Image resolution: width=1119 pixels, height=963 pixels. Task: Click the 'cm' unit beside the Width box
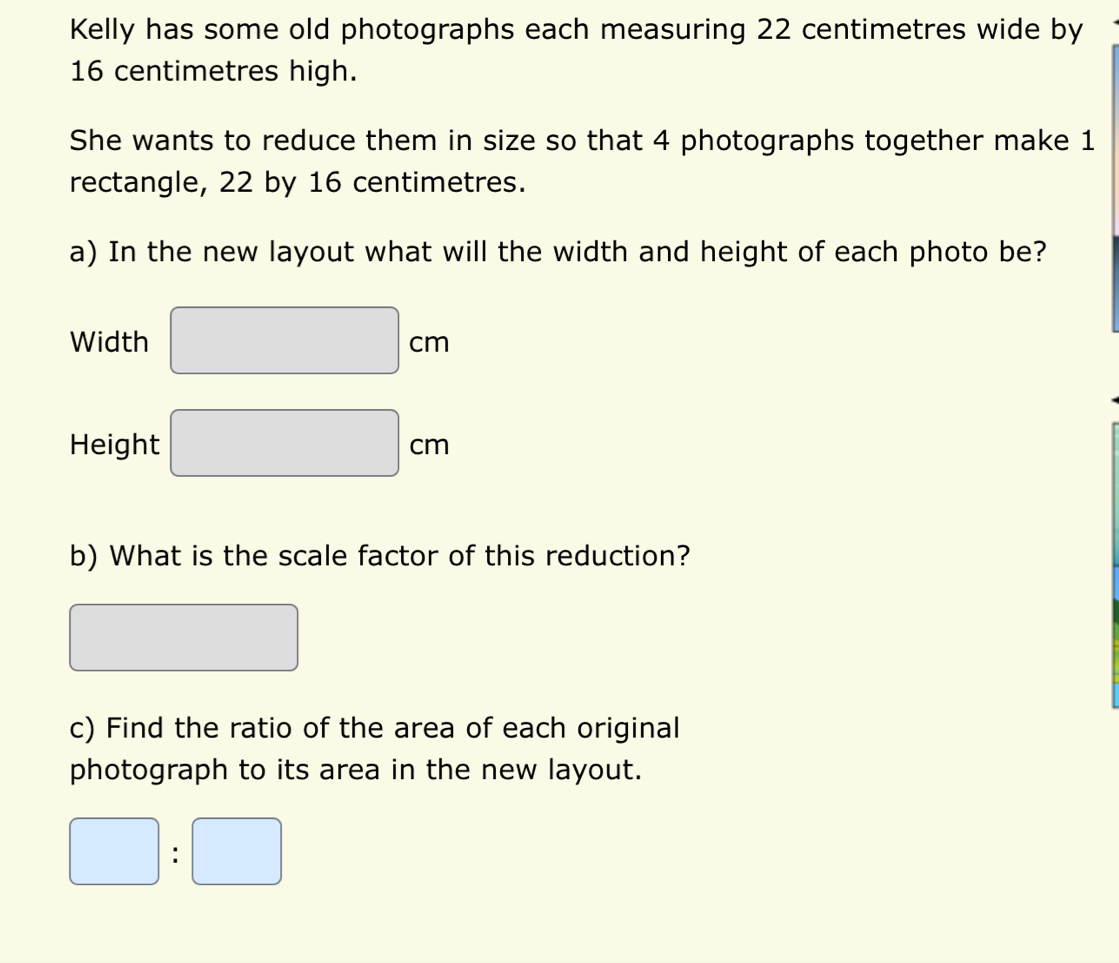pos(429,343)
